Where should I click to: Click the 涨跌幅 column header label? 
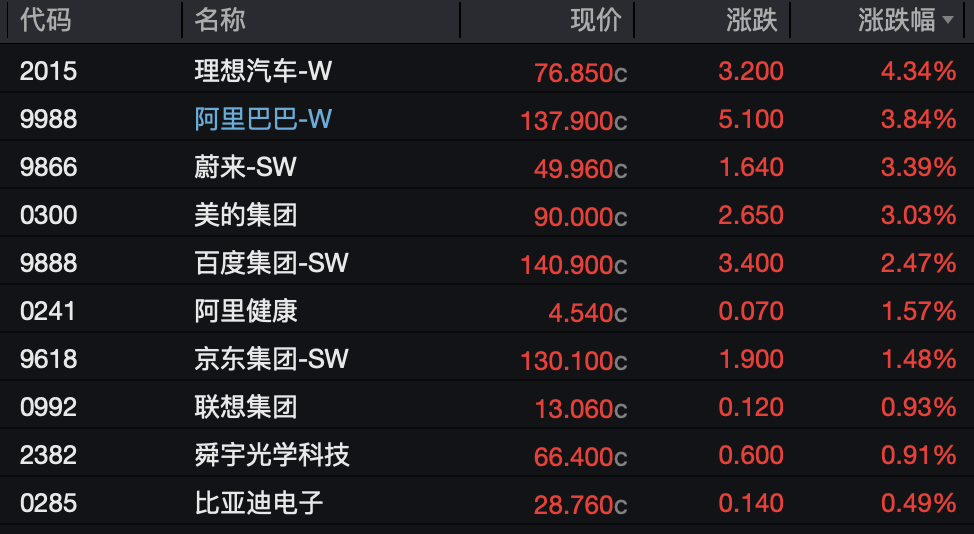point(896,20)
